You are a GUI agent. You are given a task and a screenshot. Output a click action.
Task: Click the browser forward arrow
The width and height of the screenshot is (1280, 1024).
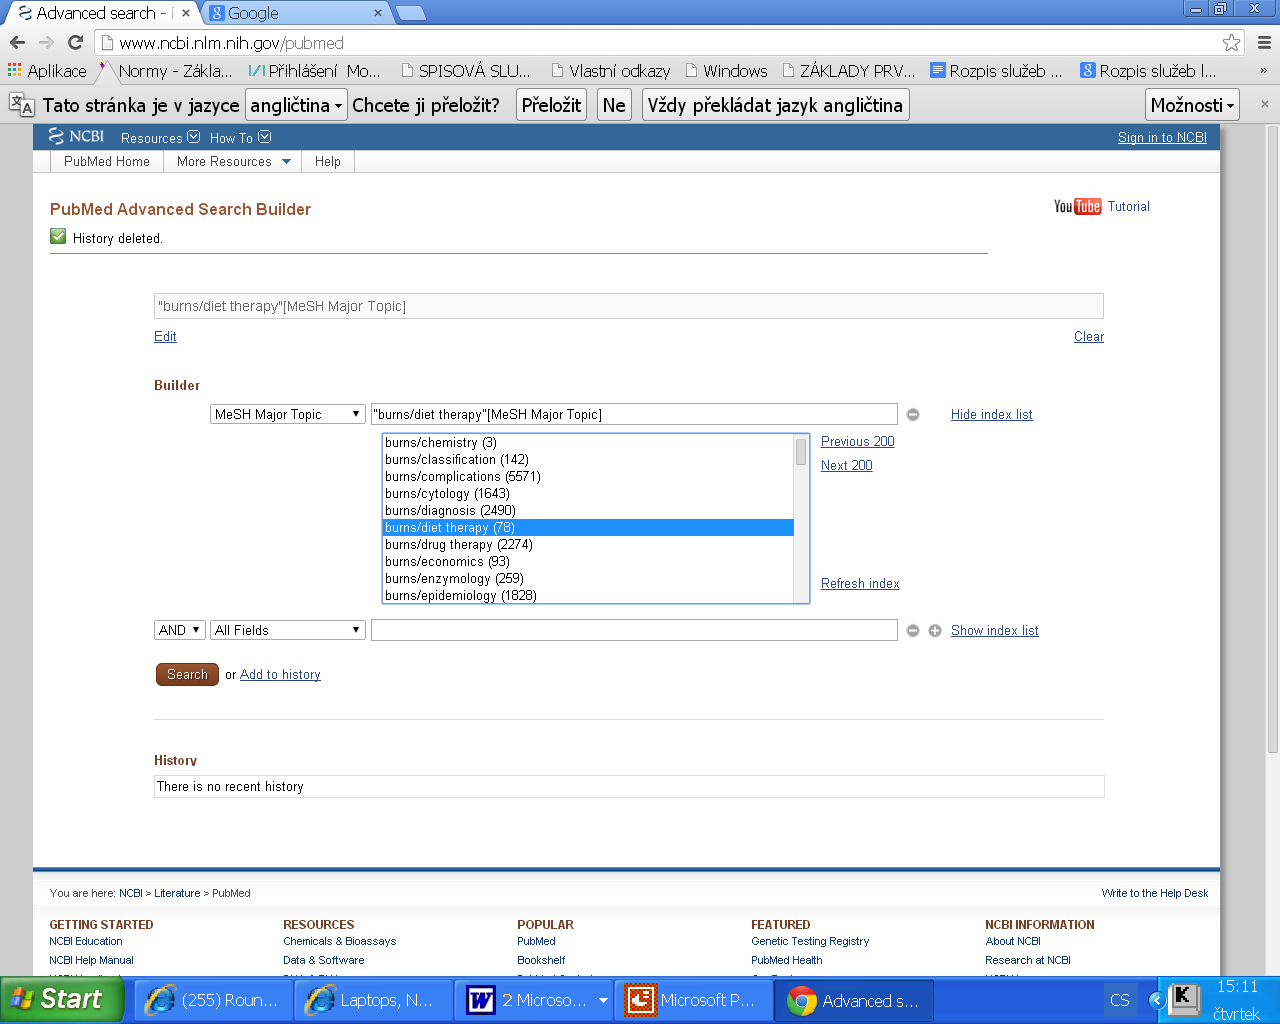point(46,42)
